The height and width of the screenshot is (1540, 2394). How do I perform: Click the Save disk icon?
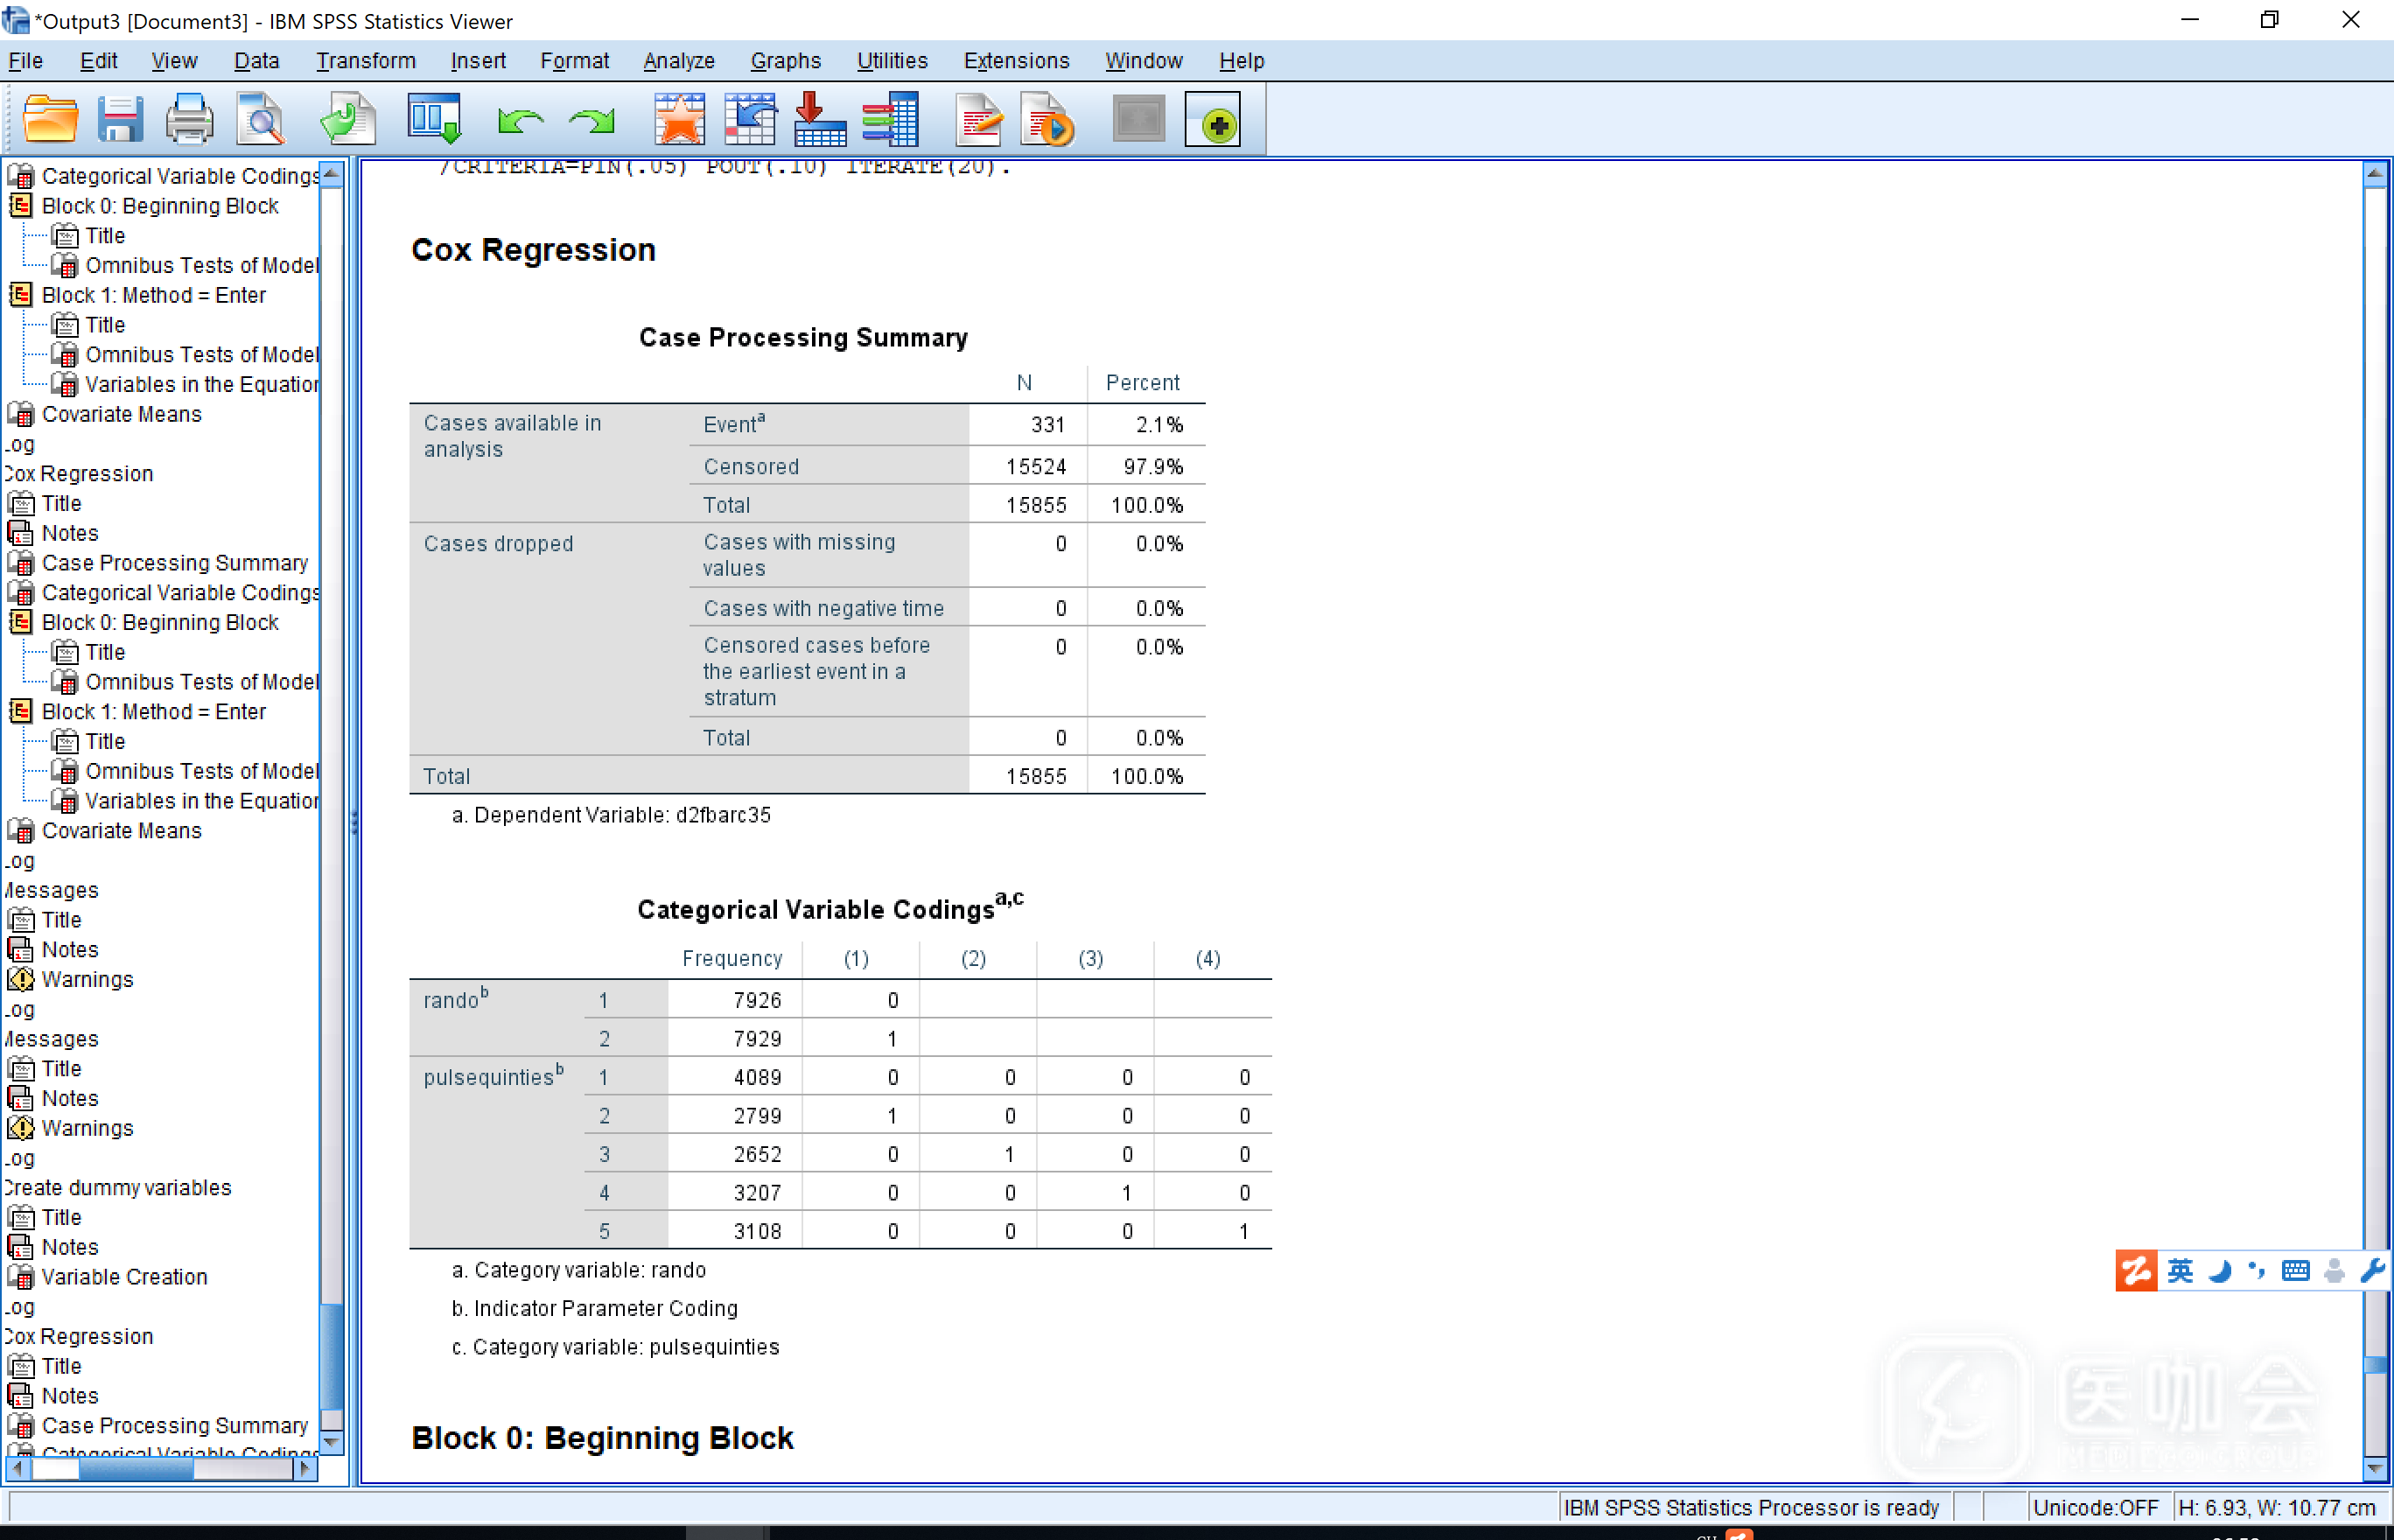pyautogui.click(x=120, y=121)
